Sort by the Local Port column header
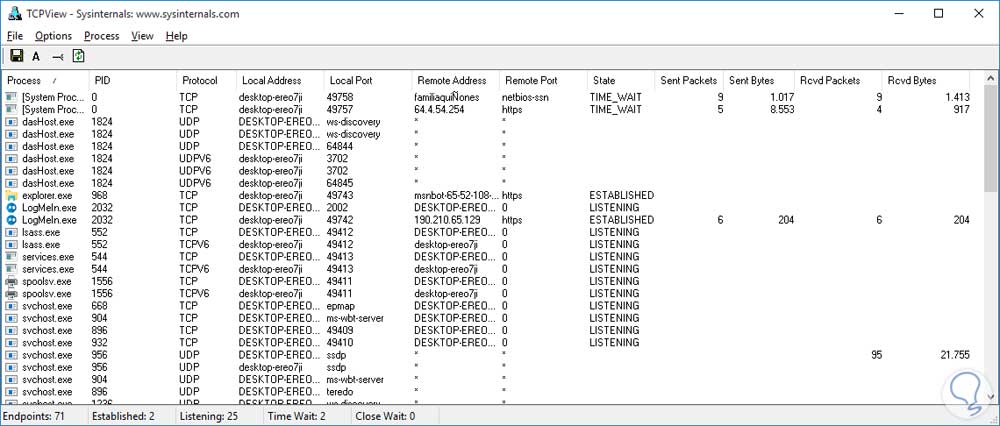The image size is (1000, 426). click(x=368, y=80)
